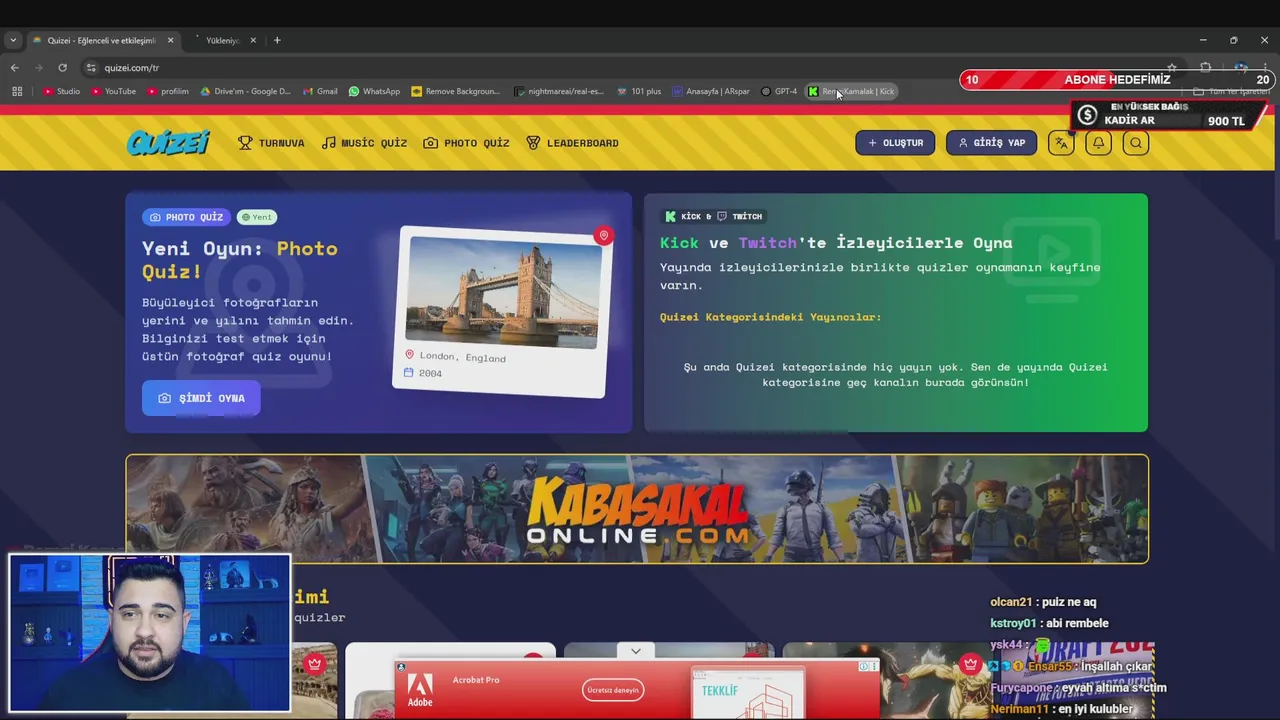Collapse the ad with the chevron handle
Viewport: 1280px width, 720px height.
(x=635, y=651)
